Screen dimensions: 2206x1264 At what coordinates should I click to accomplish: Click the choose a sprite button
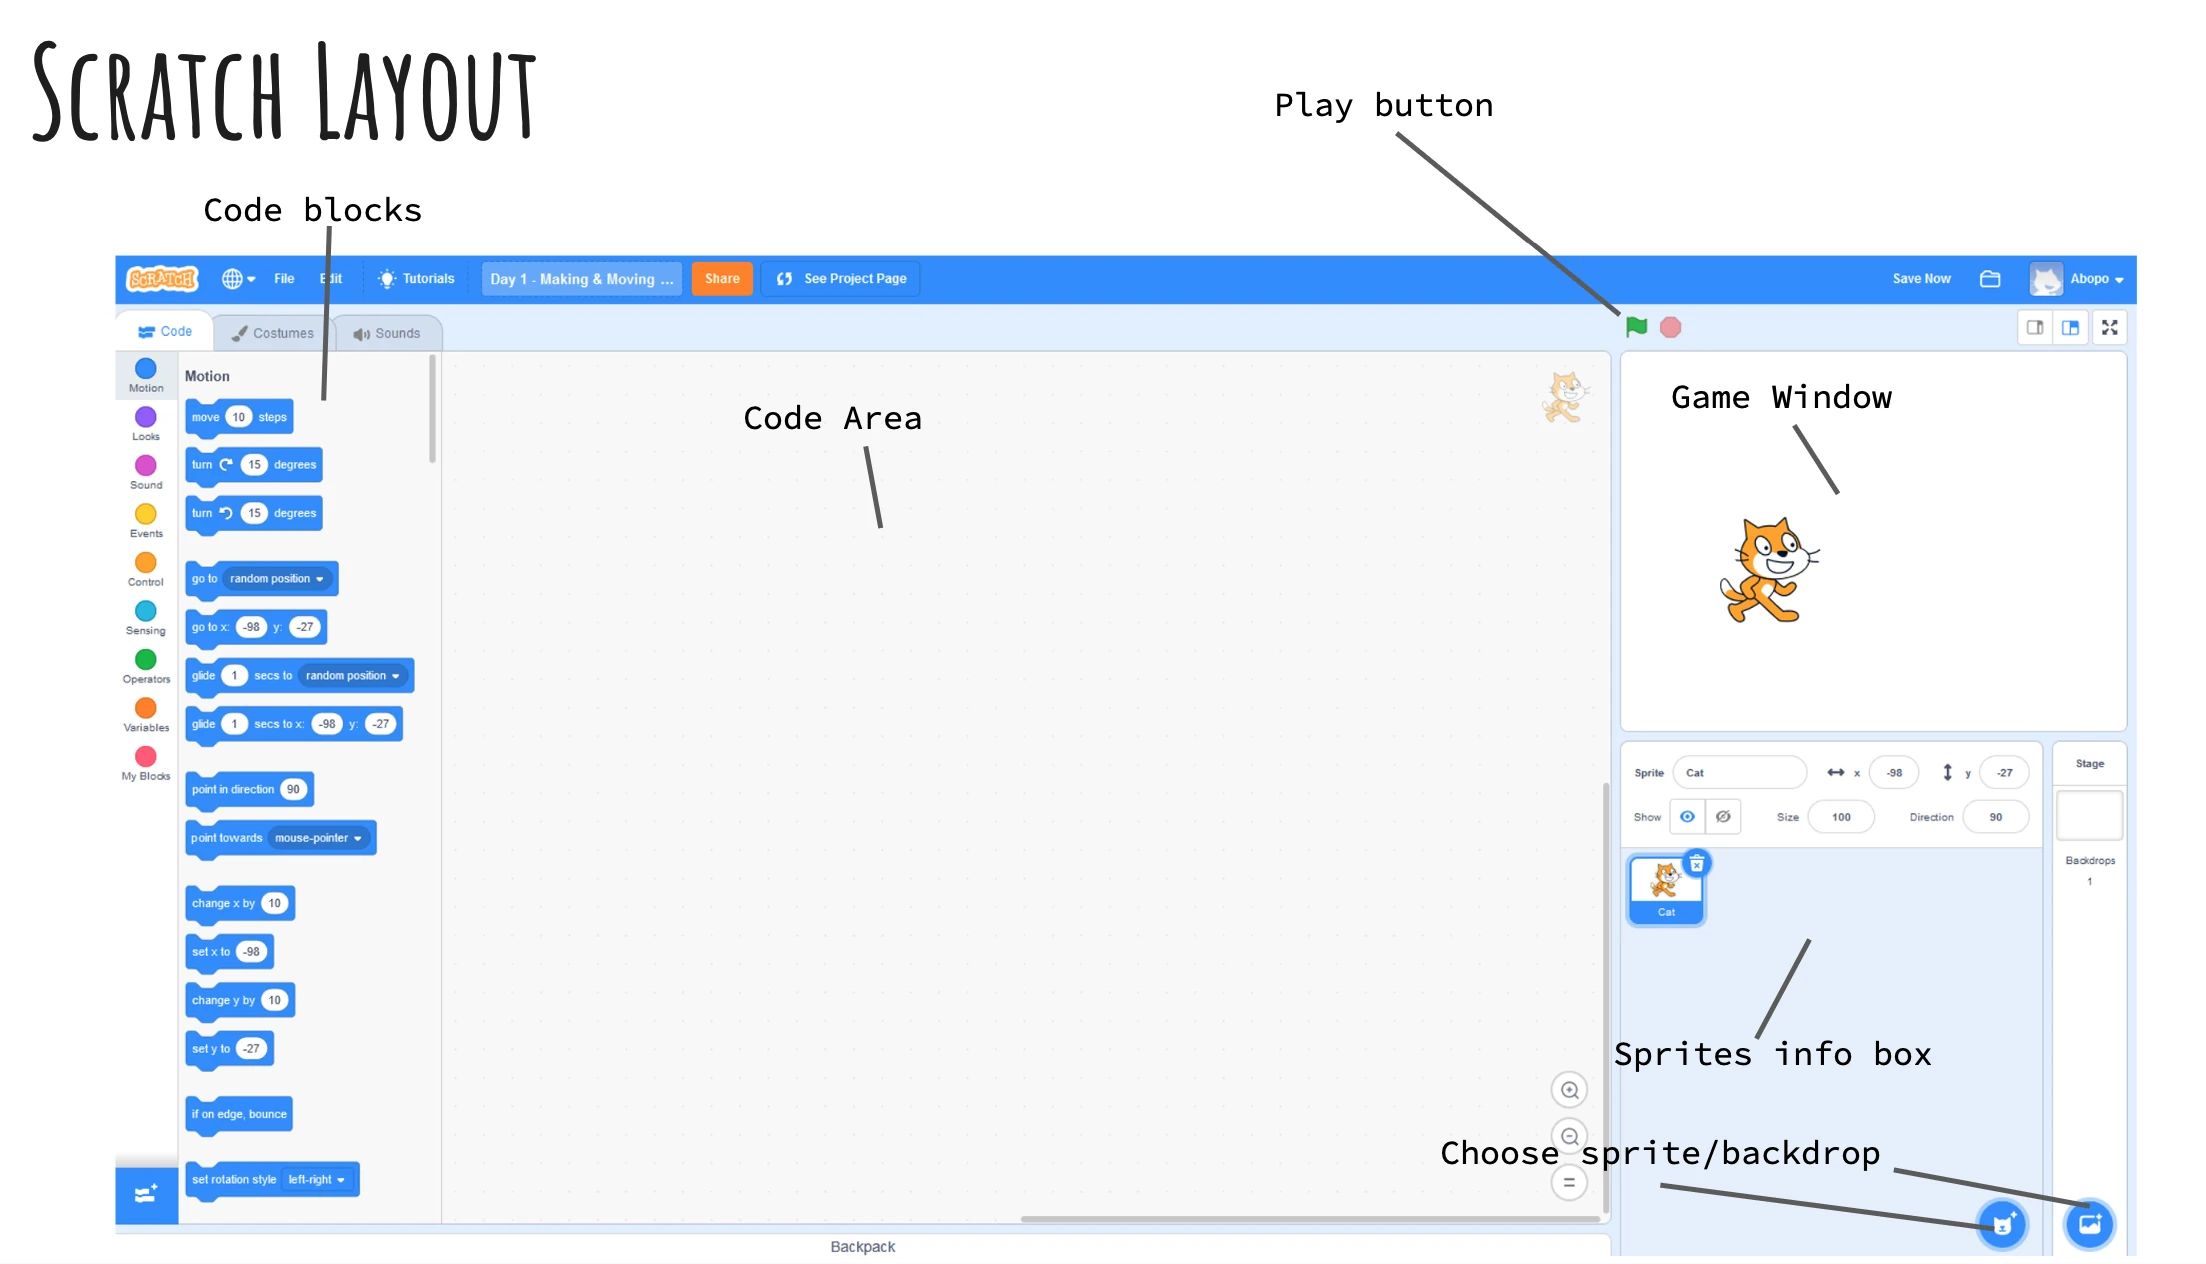(x=2002, y=1224)
